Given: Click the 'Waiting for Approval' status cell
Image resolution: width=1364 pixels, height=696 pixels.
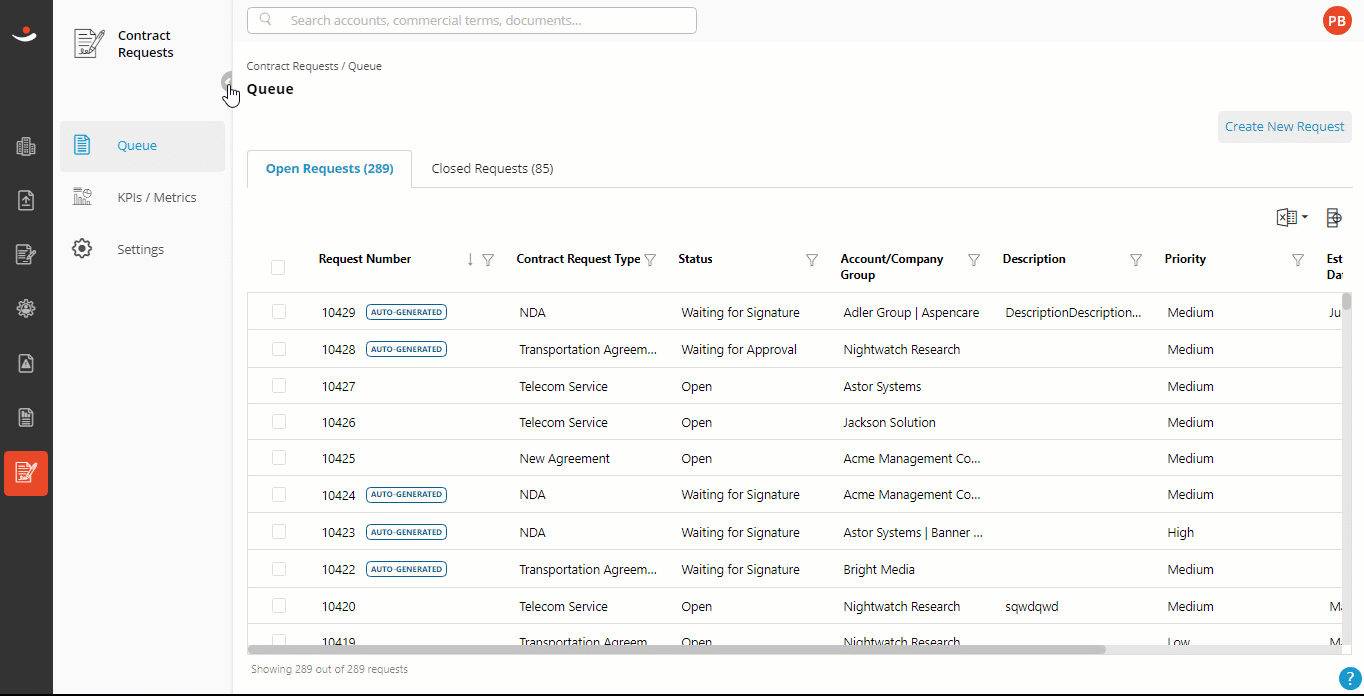Looking at the screenshot, I should pyautogui.click(x=739, y=350).
